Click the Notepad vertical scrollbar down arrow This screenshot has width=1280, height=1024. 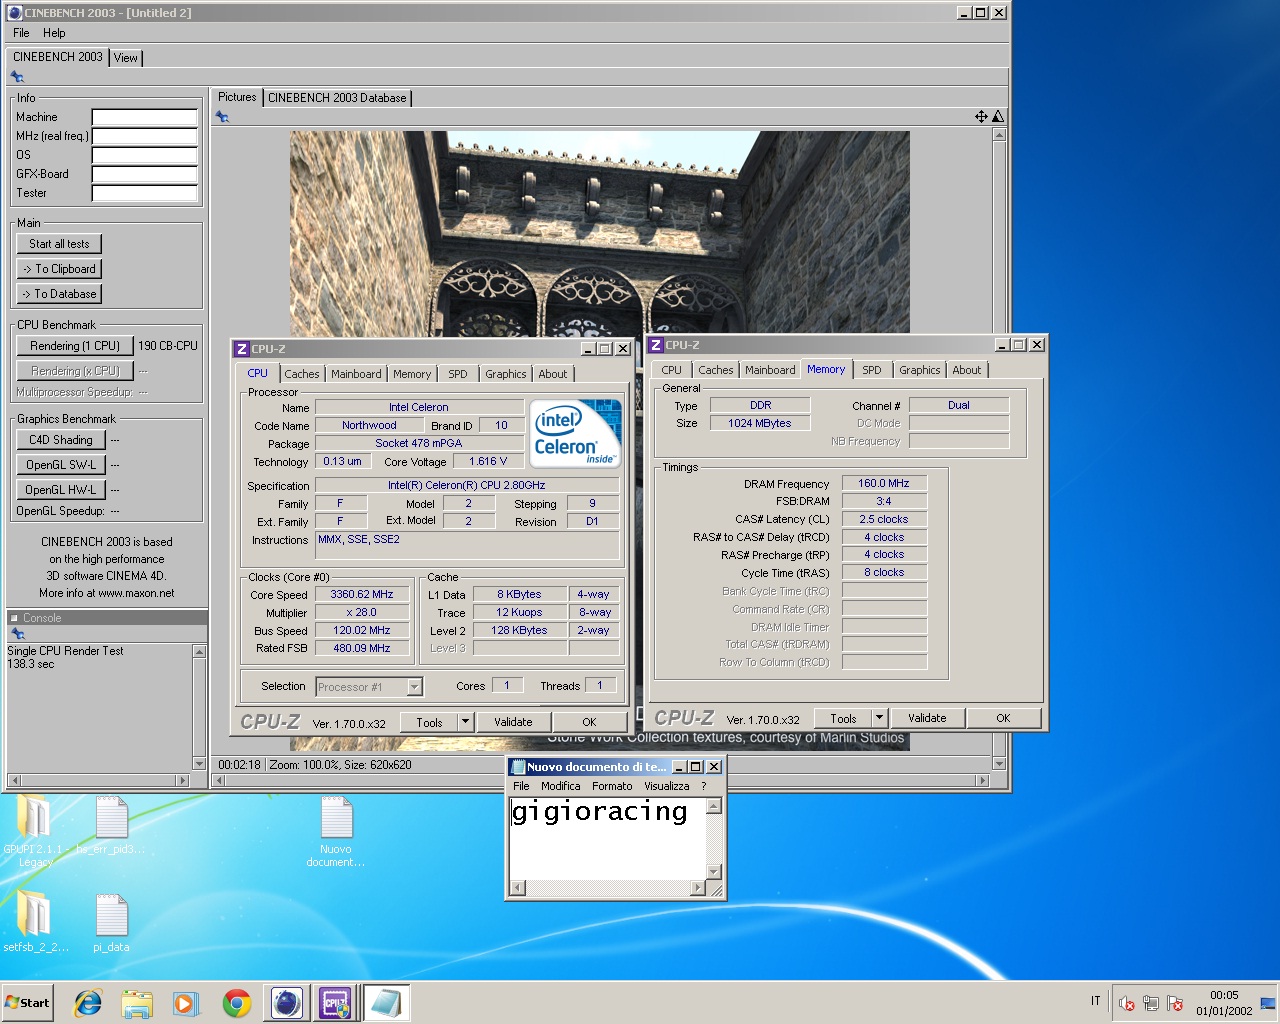(714, 872)
